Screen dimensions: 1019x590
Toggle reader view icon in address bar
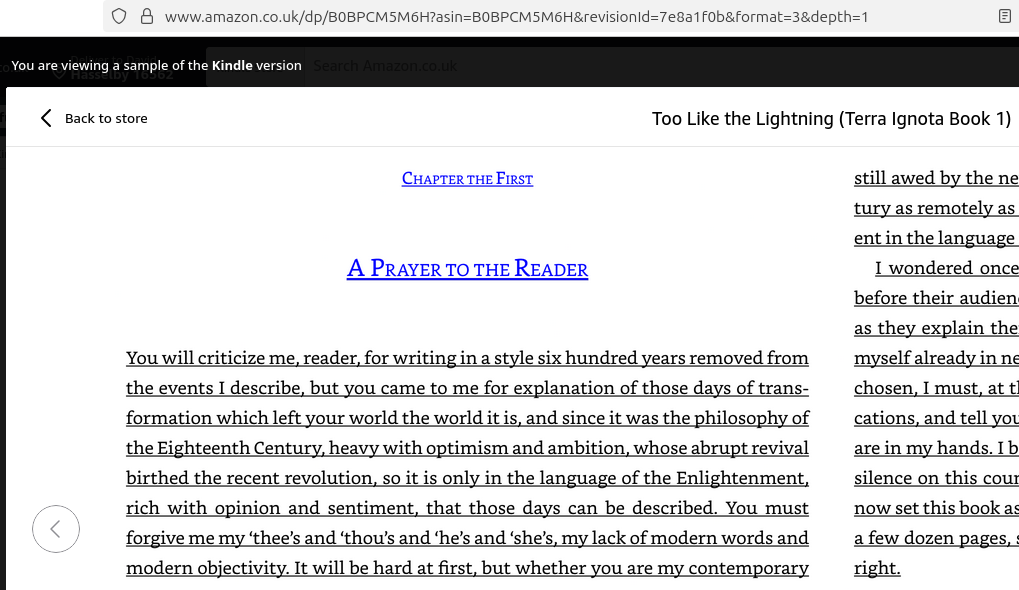coord(1004,16)
